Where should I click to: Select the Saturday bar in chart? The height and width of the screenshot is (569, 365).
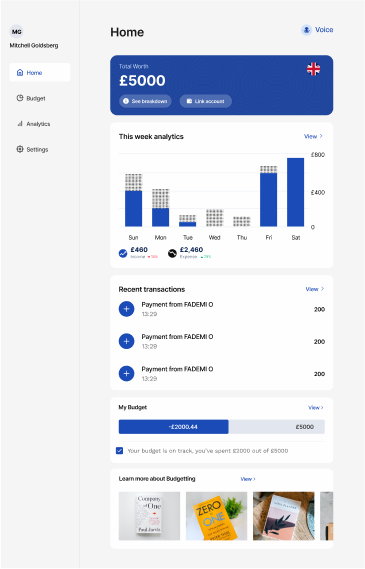(295, 192)
